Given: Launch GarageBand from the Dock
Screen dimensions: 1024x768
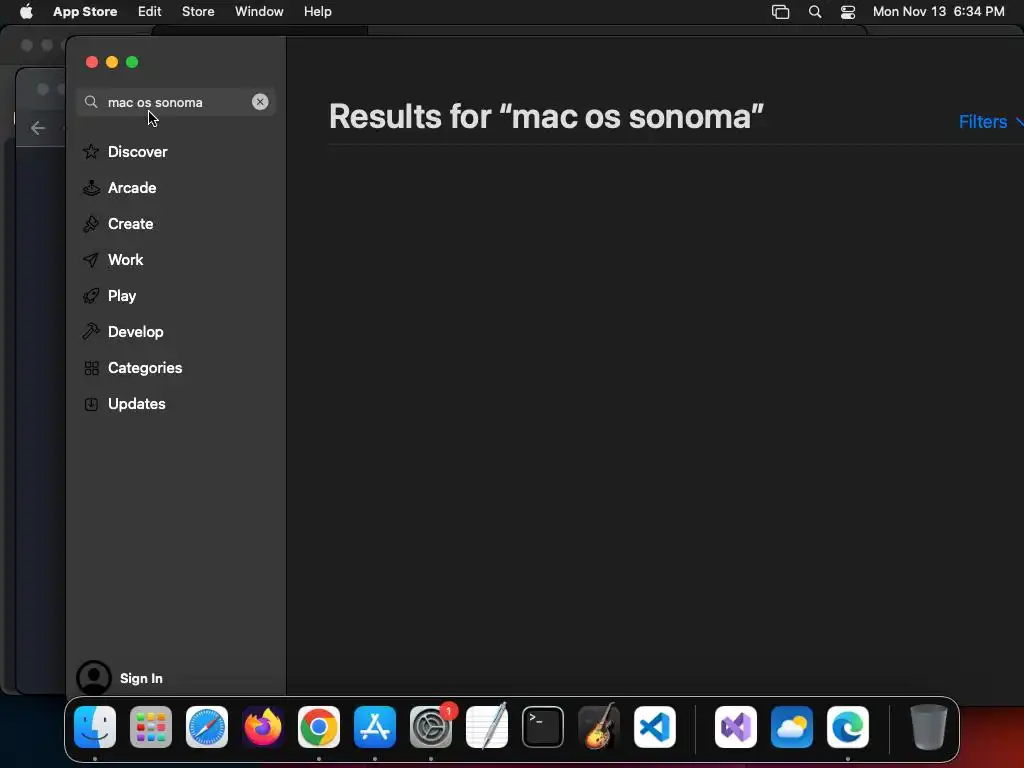Looking at the screenshot, I should (x=599, y=726).
